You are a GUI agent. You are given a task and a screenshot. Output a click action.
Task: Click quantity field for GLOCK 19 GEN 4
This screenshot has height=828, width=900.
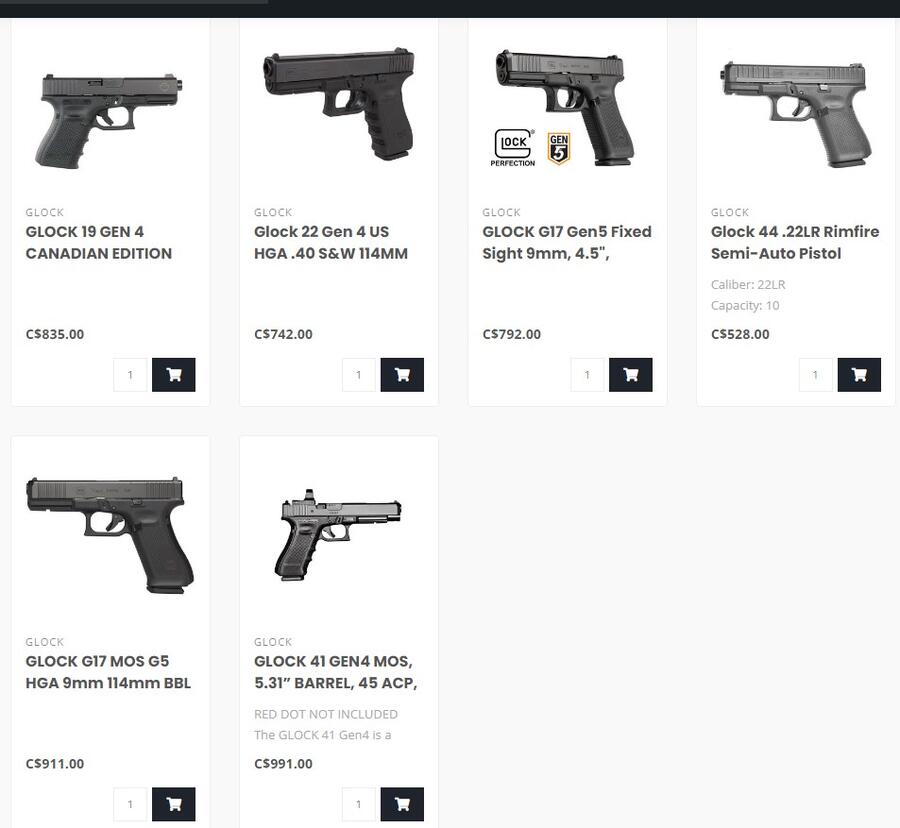click(130, 375)
